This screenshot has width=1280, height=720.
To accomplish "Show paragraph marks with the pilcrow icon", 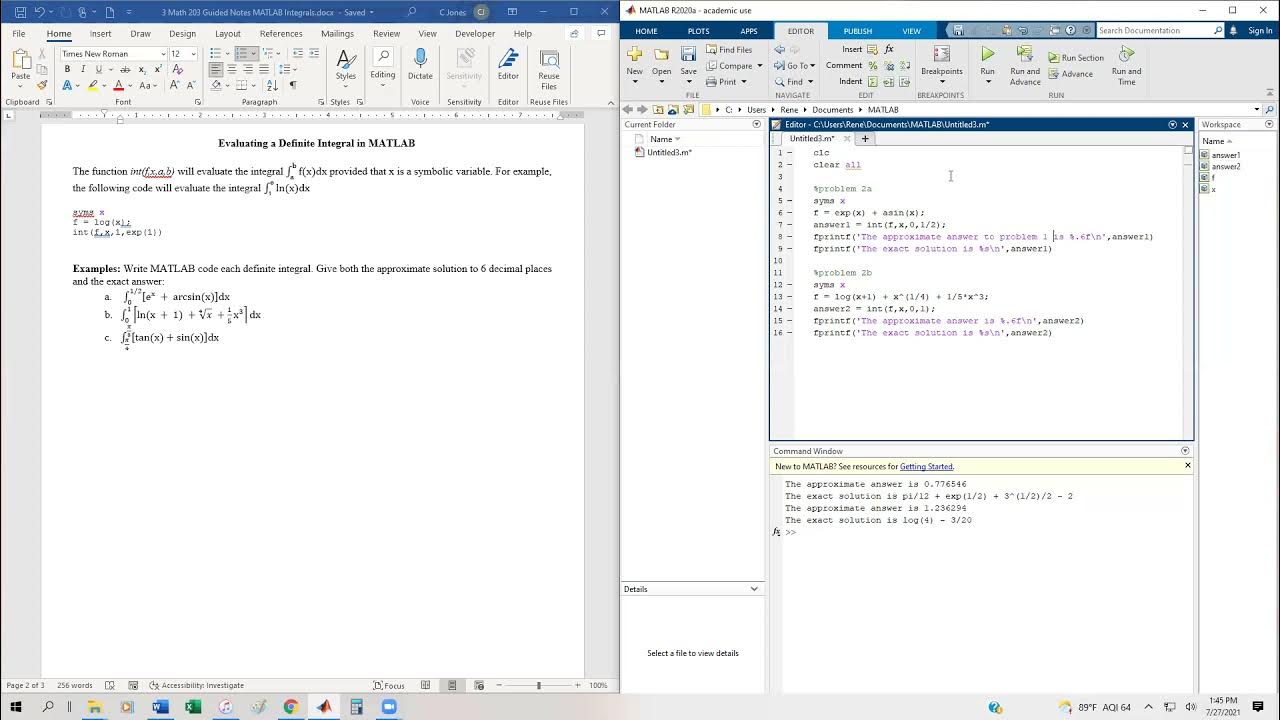I will pyautogui.click(x=293, y=85).
